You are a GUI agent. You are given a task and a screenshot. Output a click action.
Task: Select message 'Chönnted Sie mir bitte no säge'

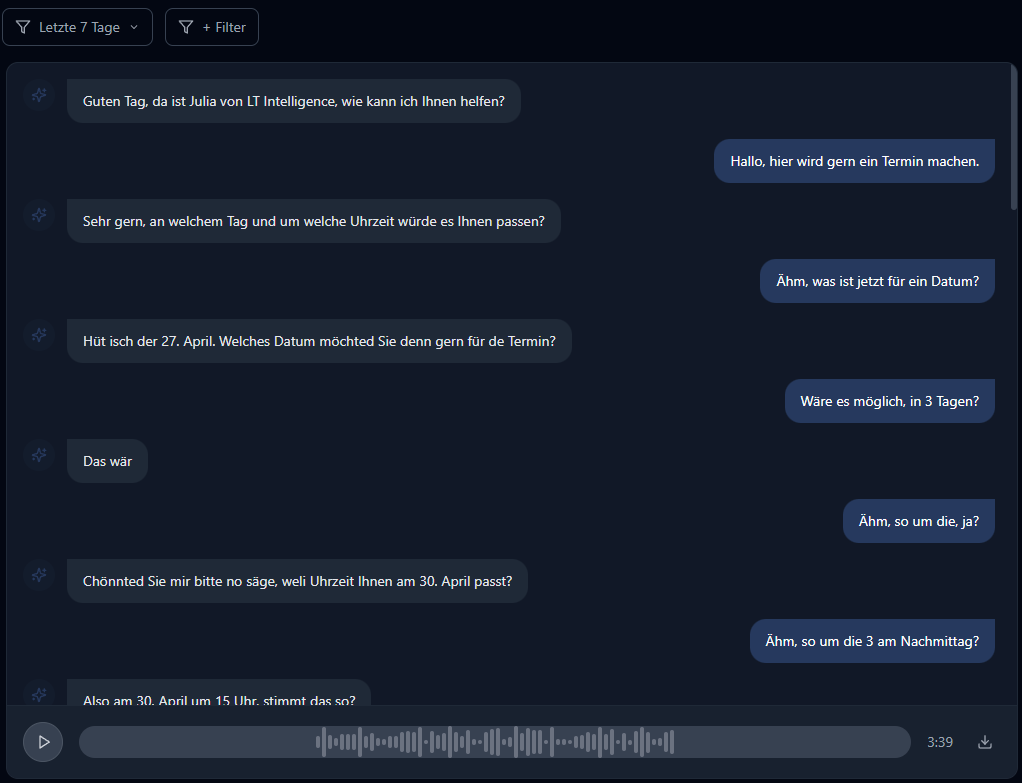click(297, 581)
